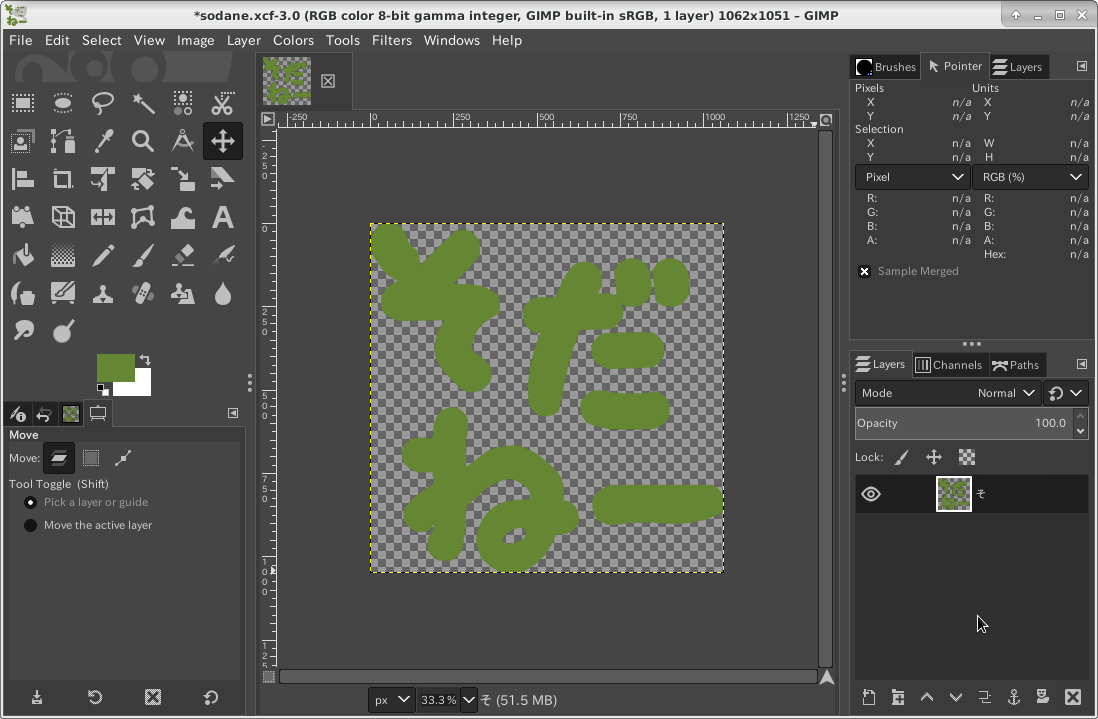Open the Pixel pointer info dropdown
The height and width of the screenshot is (719, 1098).
pyautogui.click(x=912, y=177)
